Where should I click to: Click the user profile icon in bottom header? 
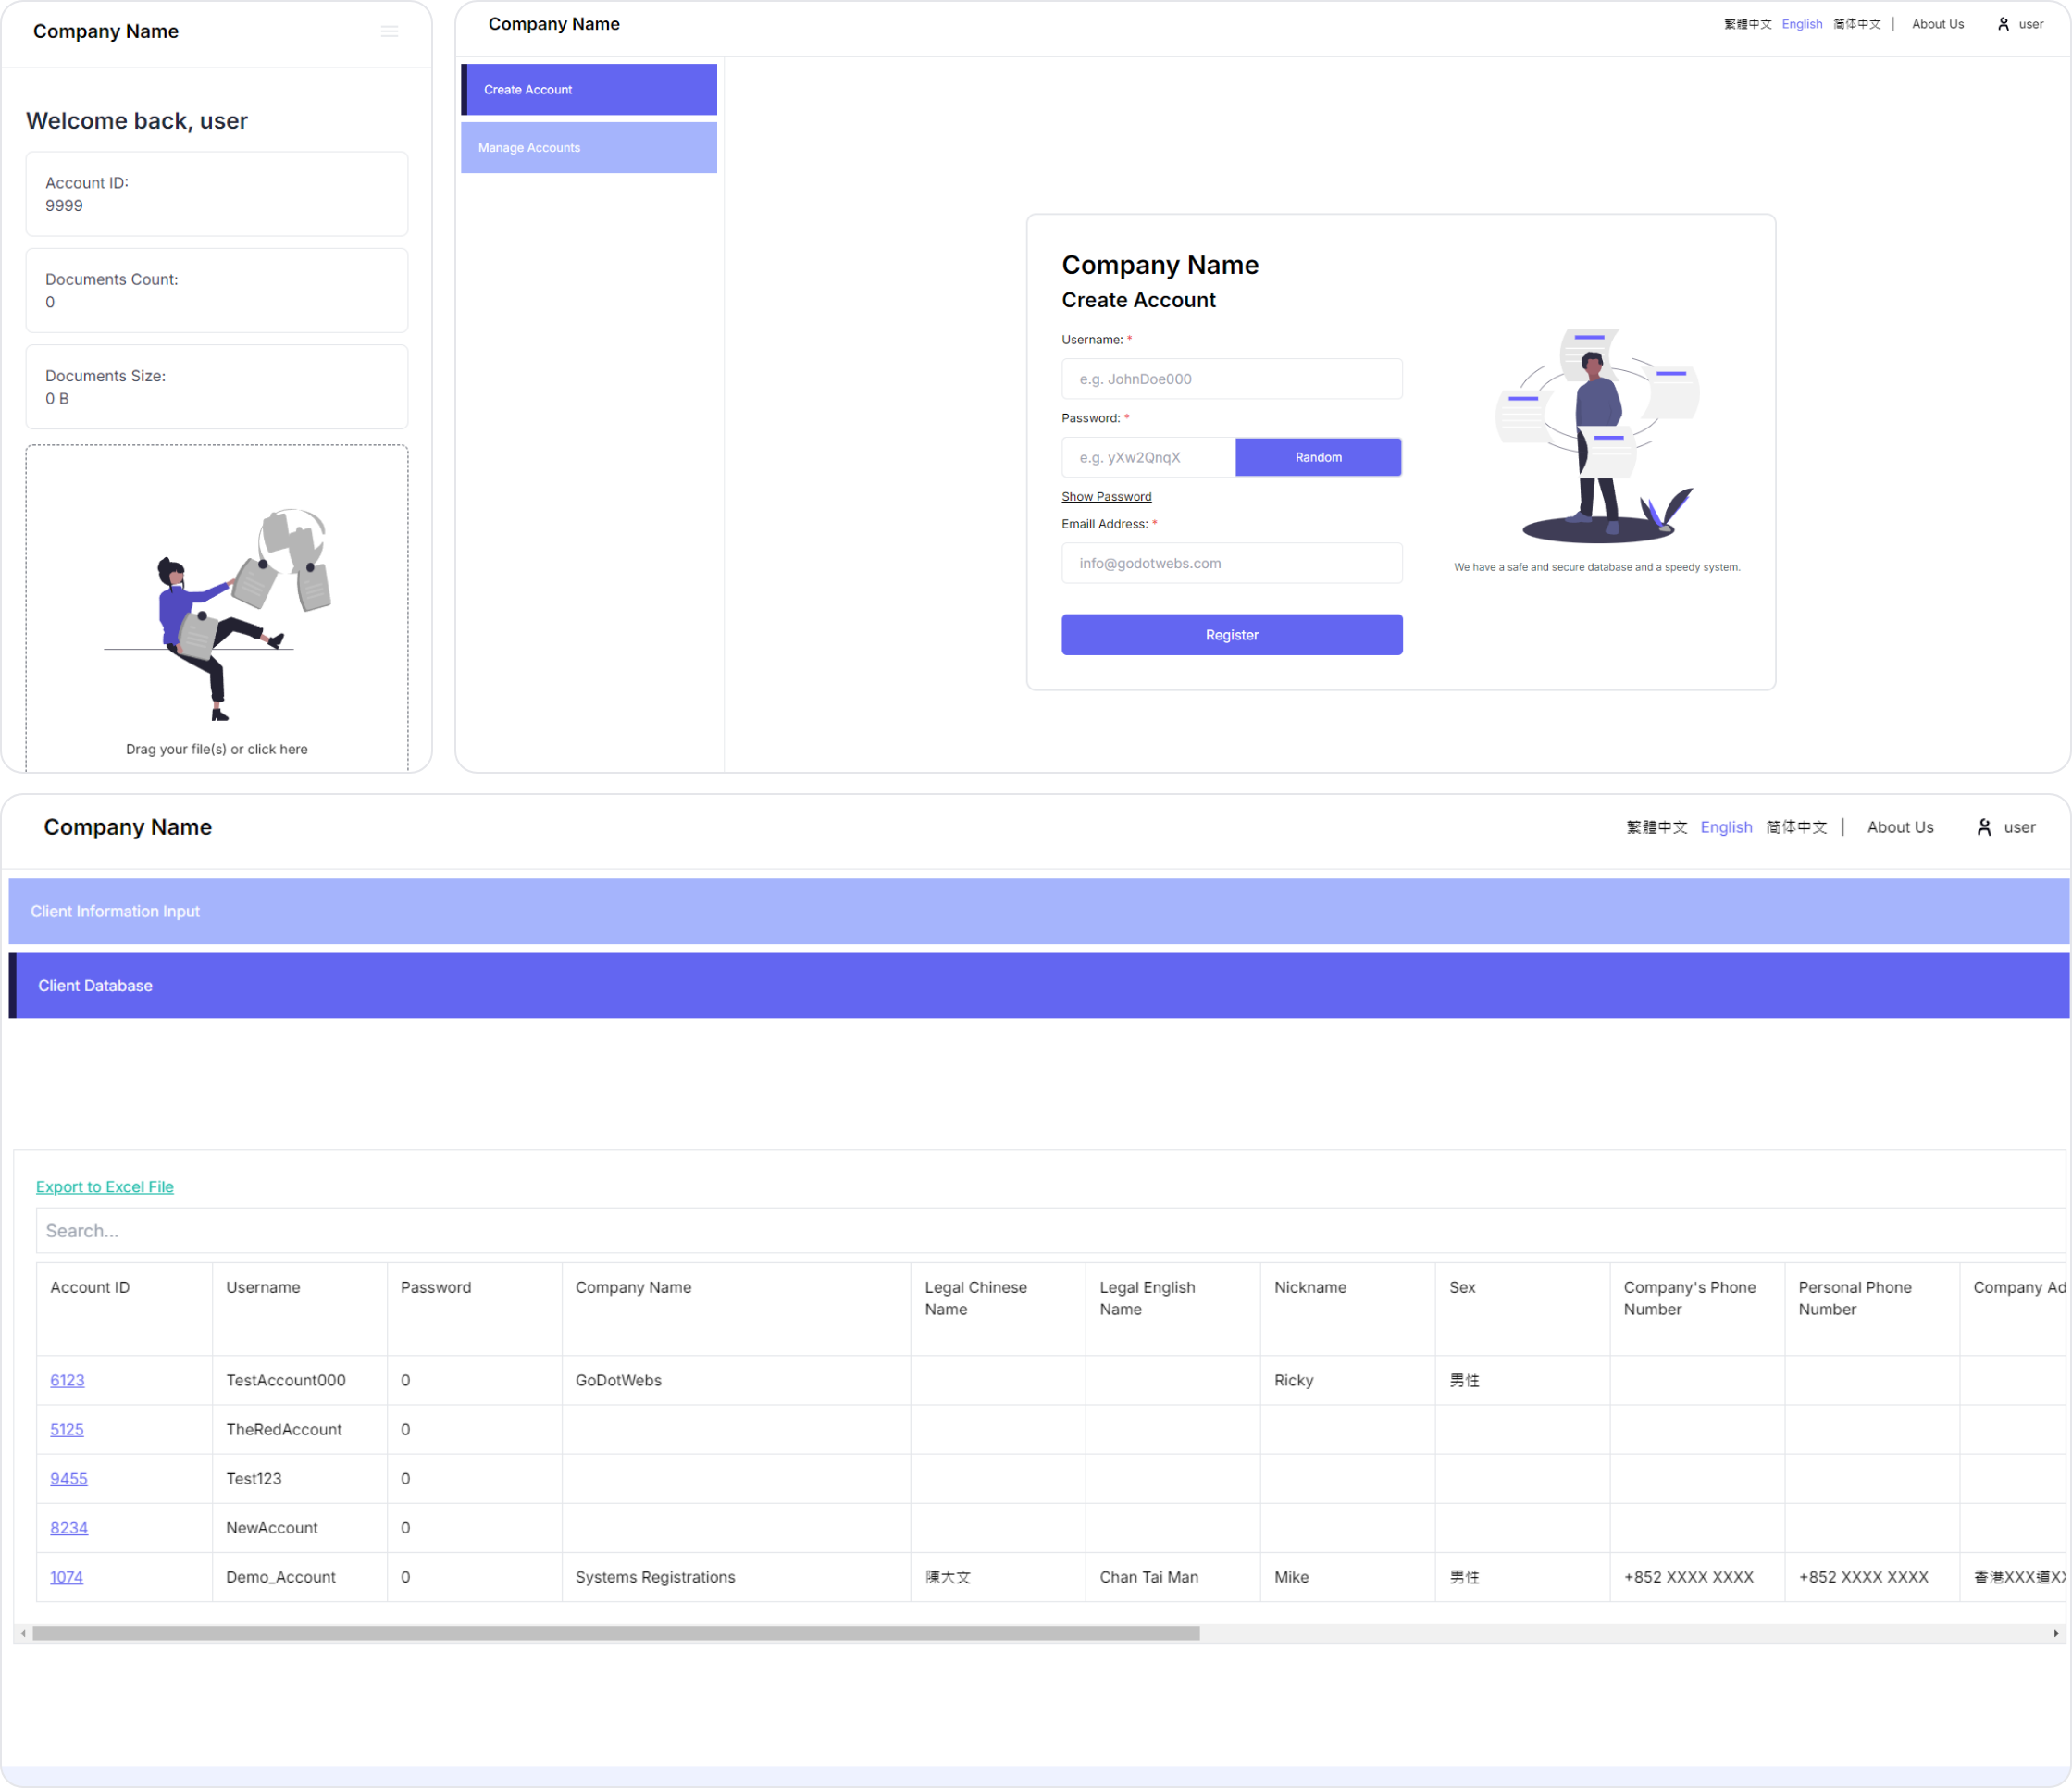coord(1984,827)
